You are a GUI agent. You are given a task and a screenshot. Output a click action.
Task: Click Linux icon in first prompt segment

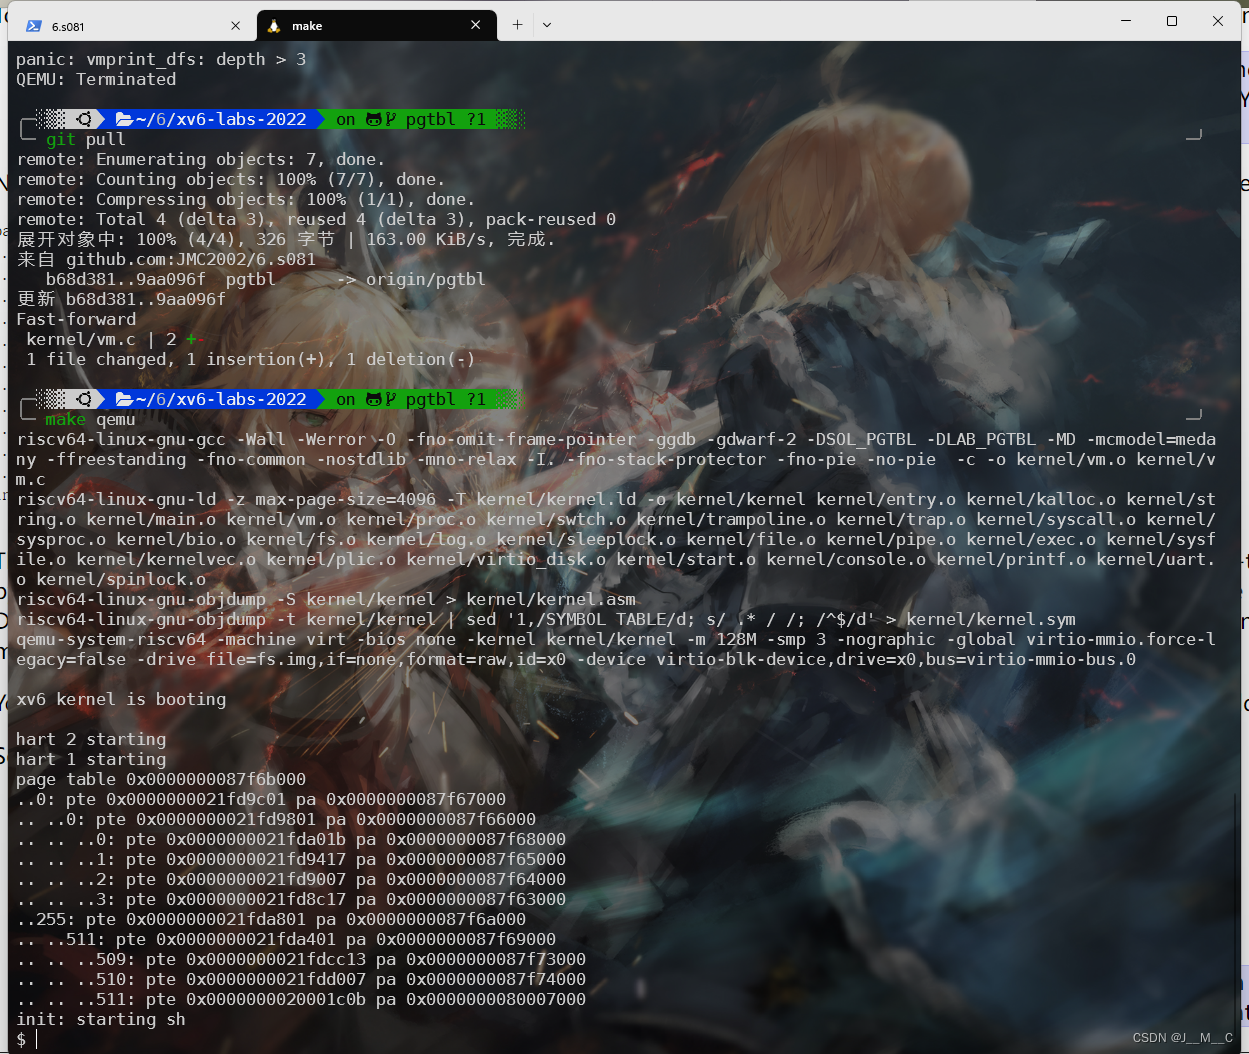click(x=84, y=119)
